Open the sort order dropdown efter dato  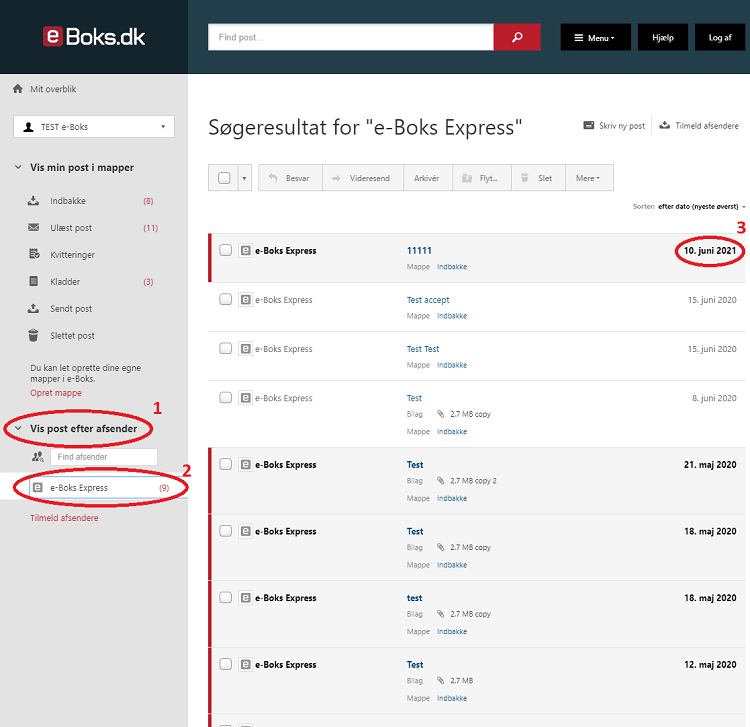coord(701,207)
